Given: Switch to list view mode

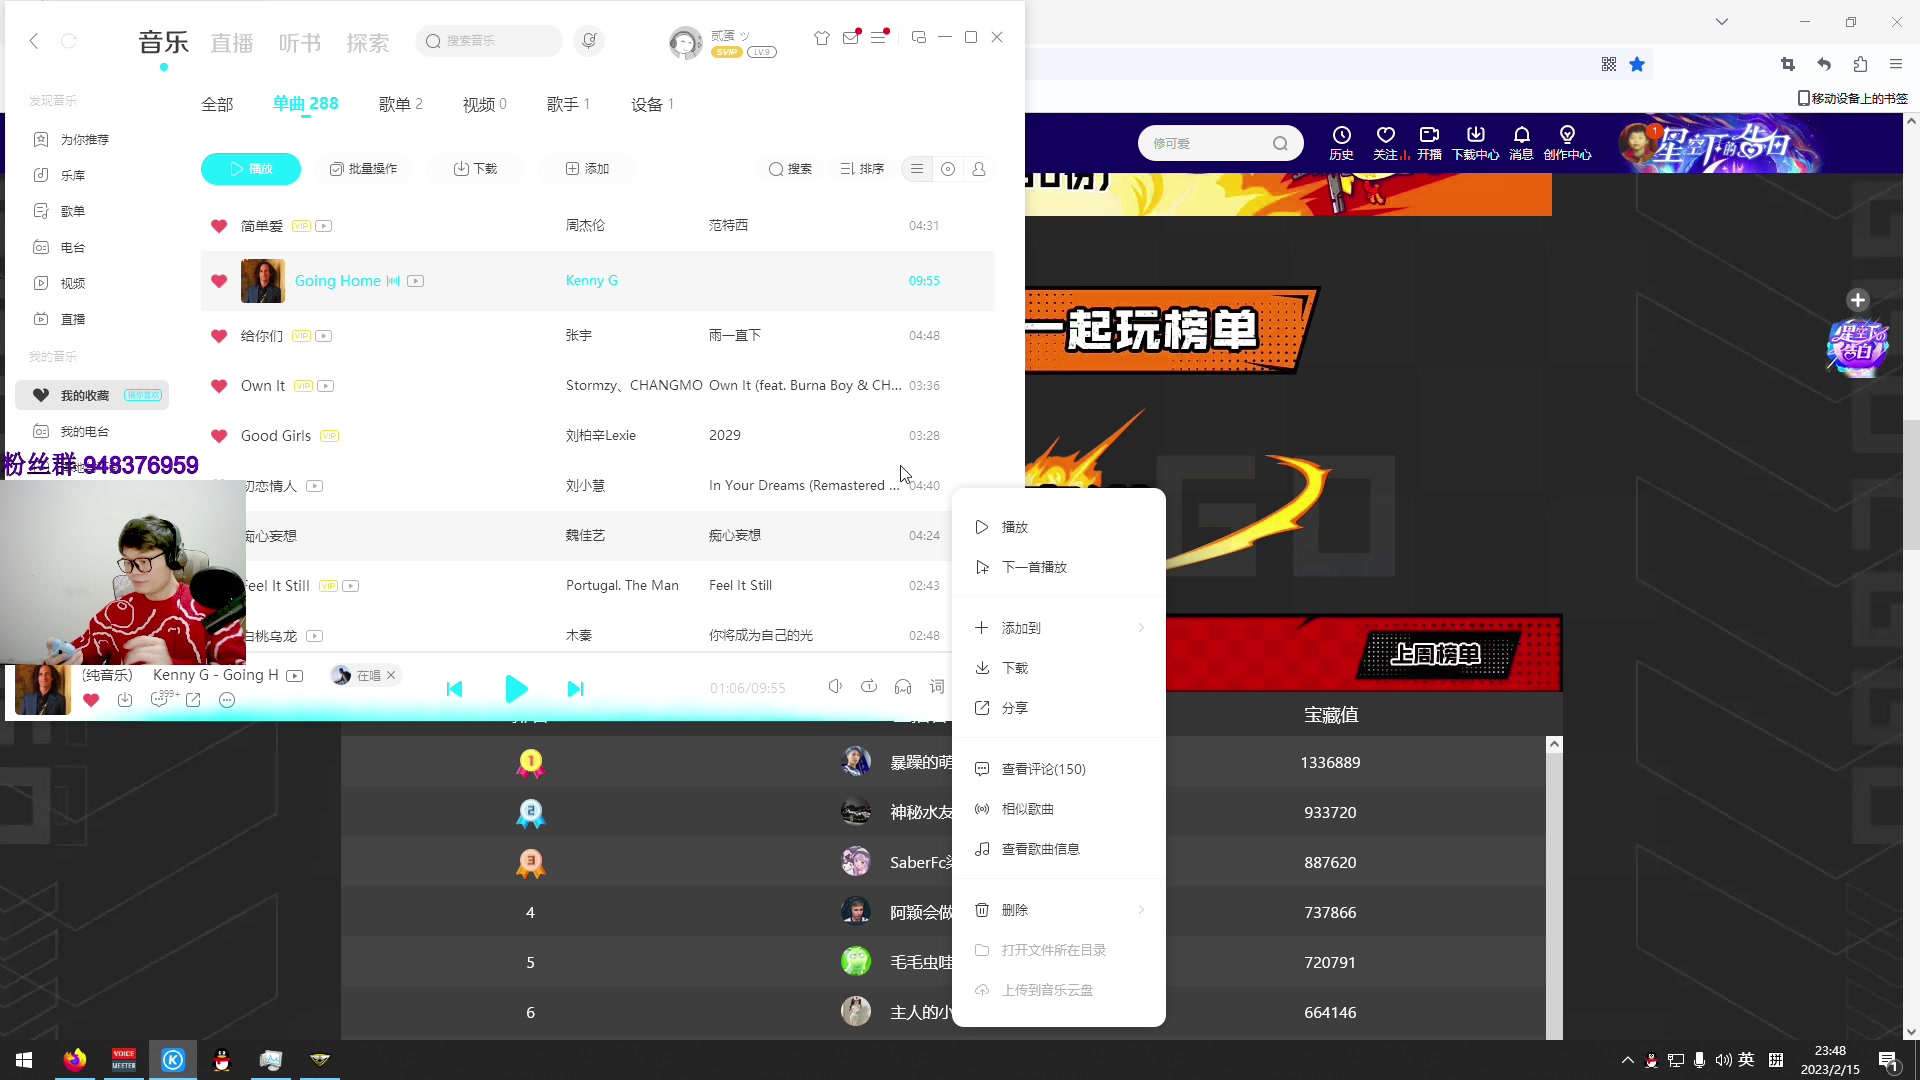Looking at the screenshot, I should [917, 169].
